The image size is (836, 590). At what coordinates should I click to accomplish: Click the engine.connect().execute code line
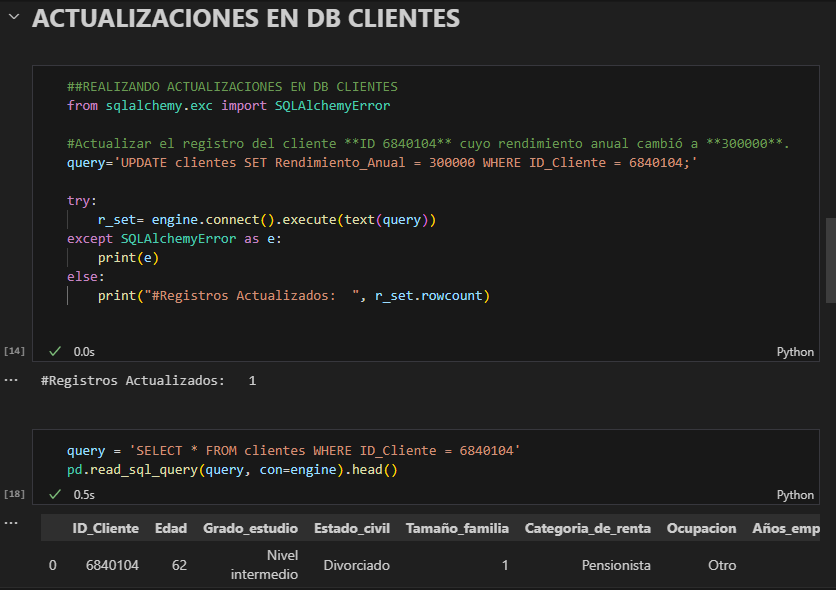click(267, 220)
